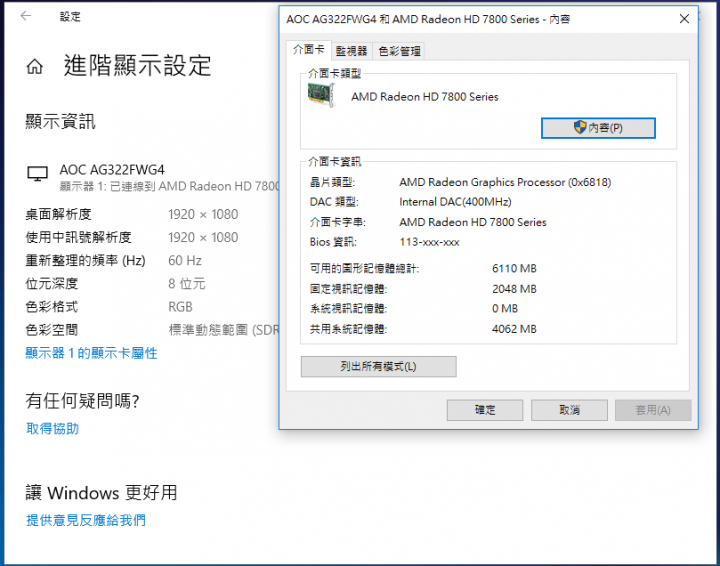The image size is (720, 566).
Task: Open 顯示器 1 的顯示卡屬性 link
Action: click(91, 353)
